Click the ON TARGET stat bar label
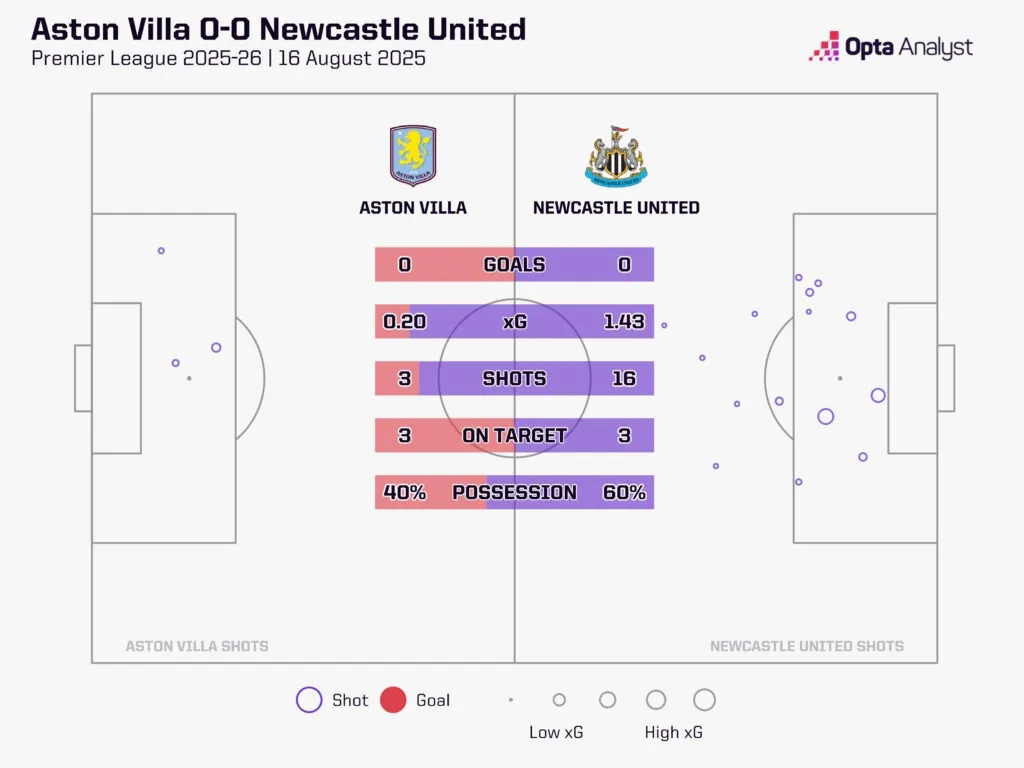Screen dimensions: 1024x768 pos(514,436)
